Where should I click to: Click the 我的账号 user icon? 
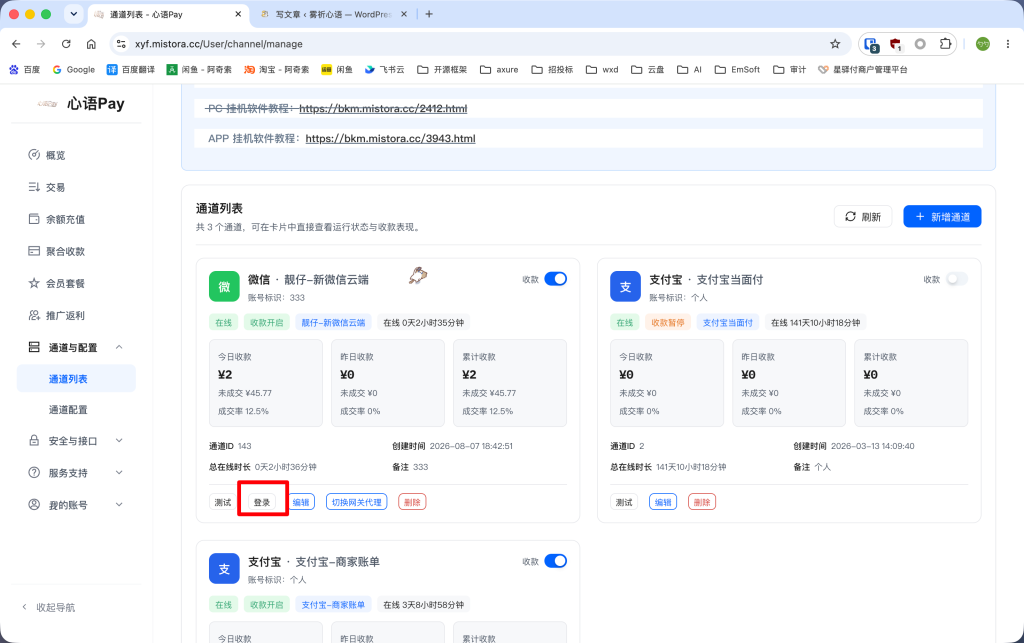click(34, 504)
